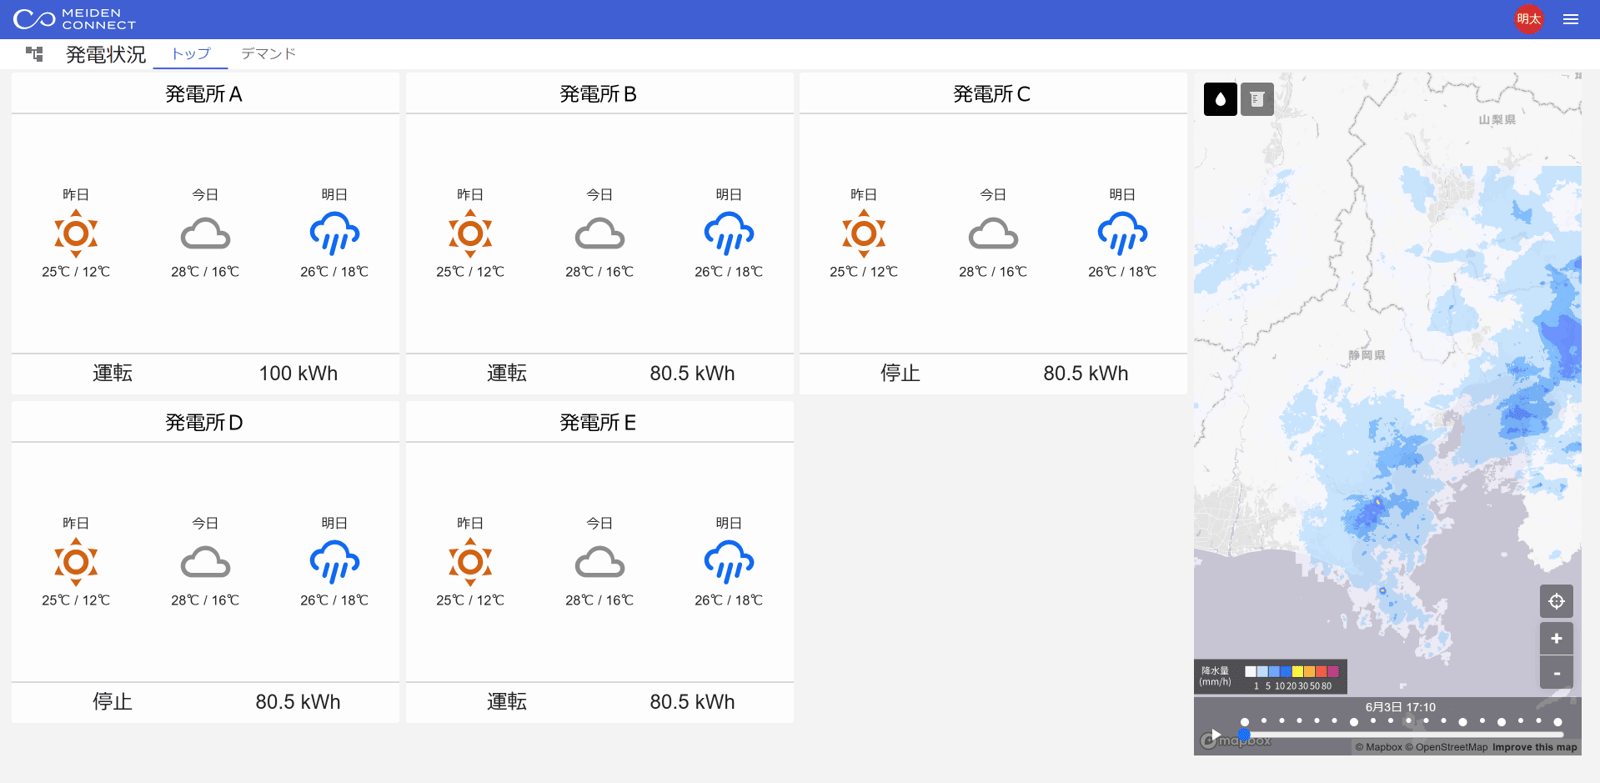1600x783 pixels.
Task: Click the magenta 80 mm/h legend swatch
Action: pos(1333,672)
